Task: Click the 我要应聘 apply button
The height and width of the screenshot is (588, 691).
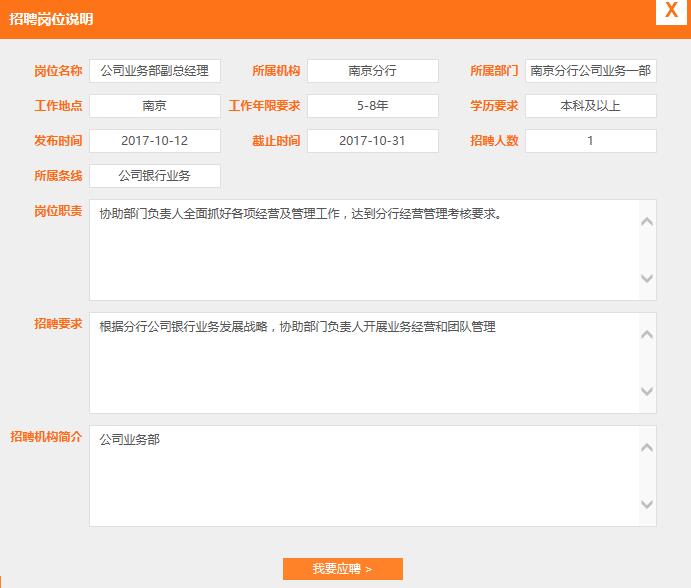Action: 342,569
